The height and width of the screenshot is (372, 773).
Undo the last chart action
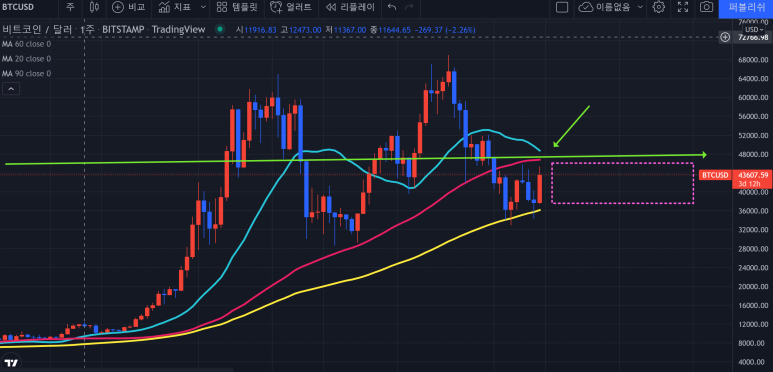tap(392, 7)
